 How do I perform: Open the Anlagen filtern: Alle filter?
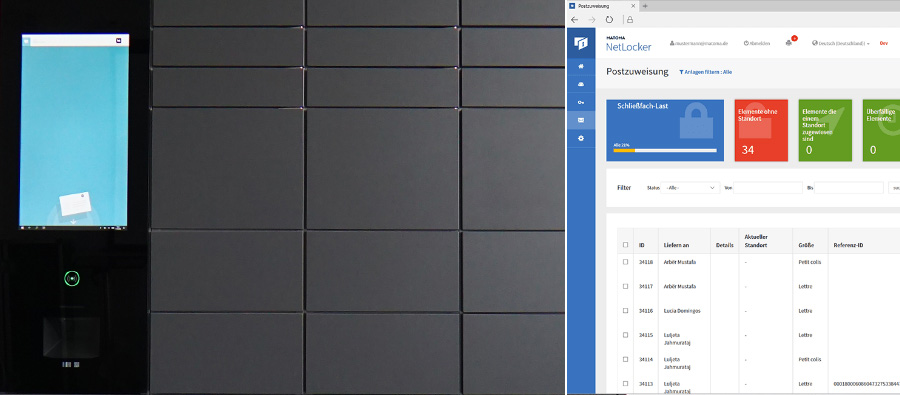tap(705, 72)
